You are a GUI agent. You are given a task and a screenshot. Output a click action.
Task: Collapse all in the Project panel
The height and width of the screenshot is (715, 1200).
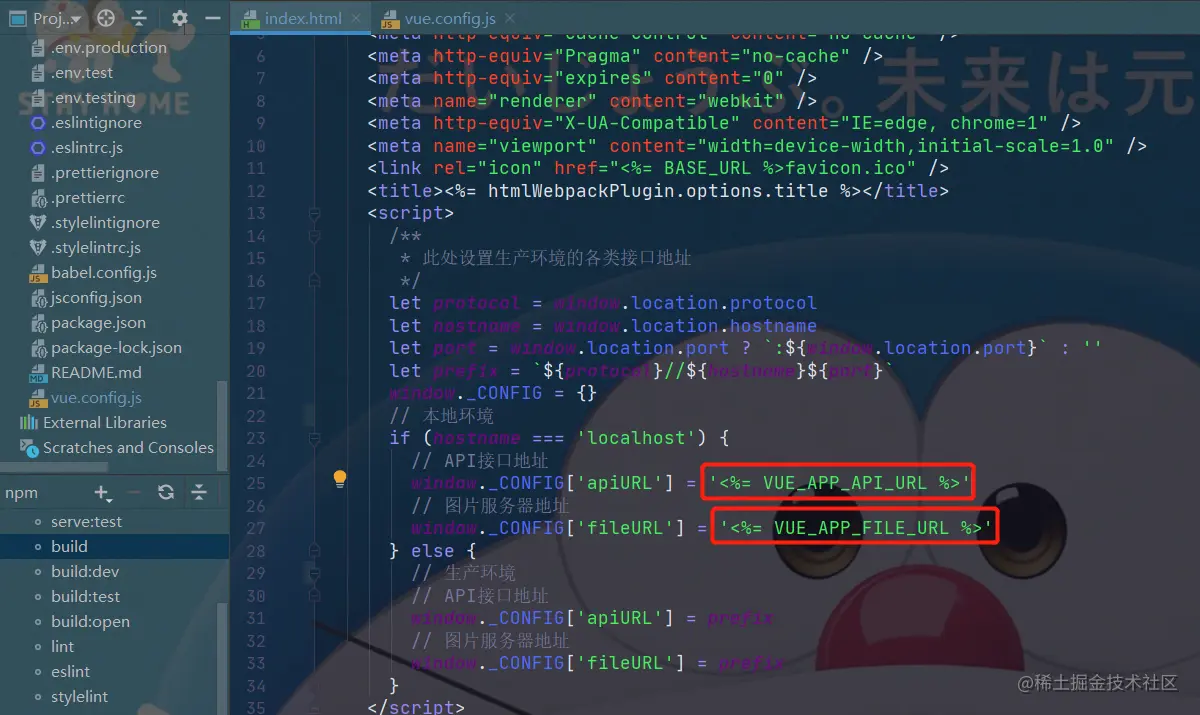pyautogui.click(x=139, y=18)
